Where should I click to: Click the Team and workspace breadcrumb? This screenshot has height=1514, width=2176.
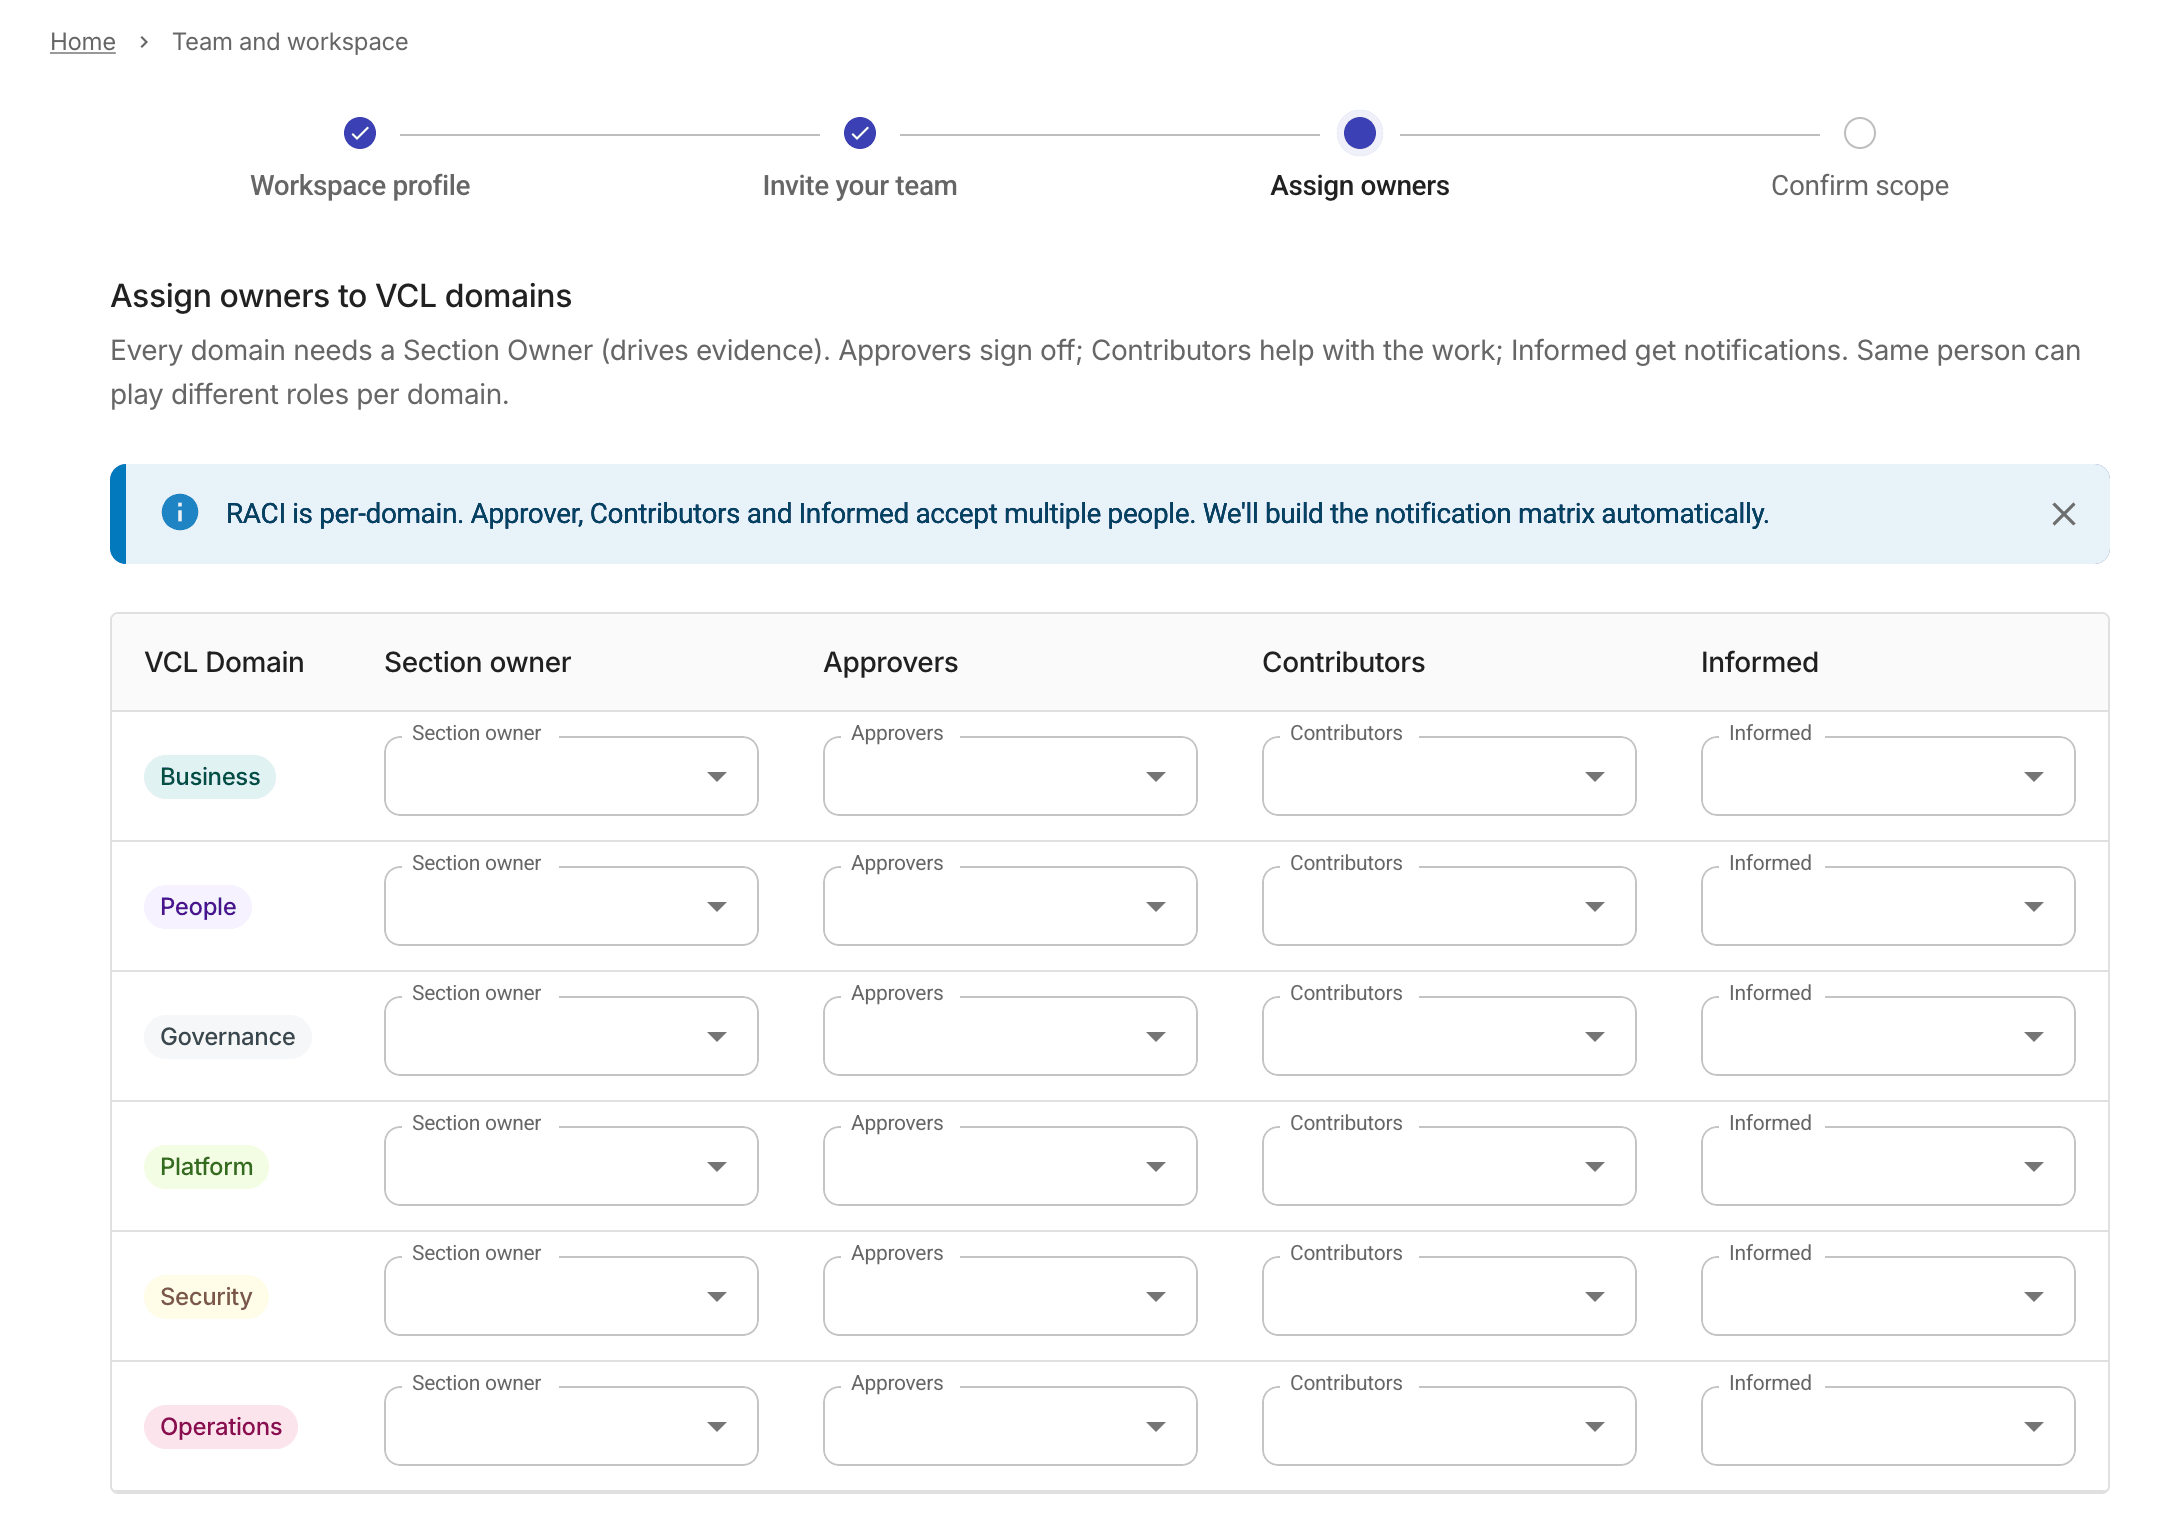(x=290, y=42)
